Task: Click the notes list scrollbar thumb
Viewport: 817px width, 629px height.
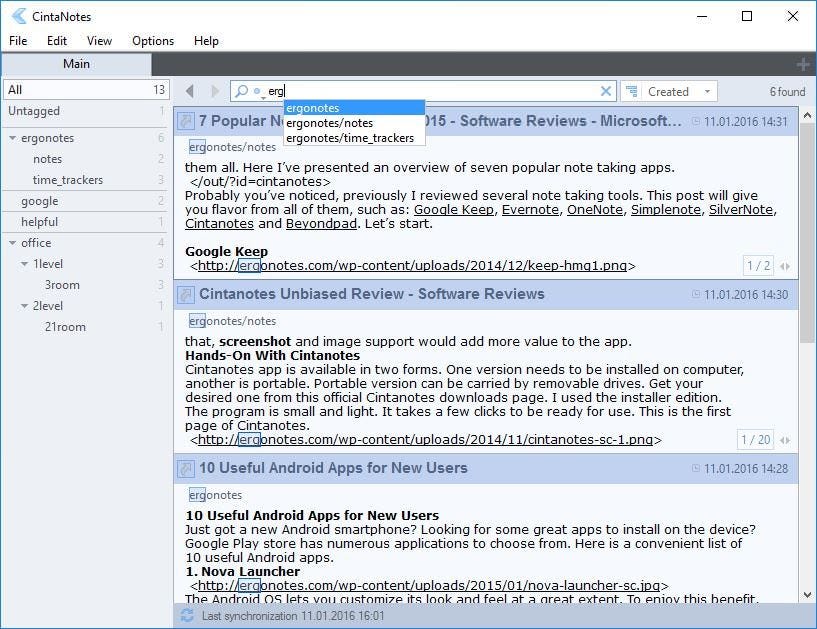Action: click(x=807, y=235)
